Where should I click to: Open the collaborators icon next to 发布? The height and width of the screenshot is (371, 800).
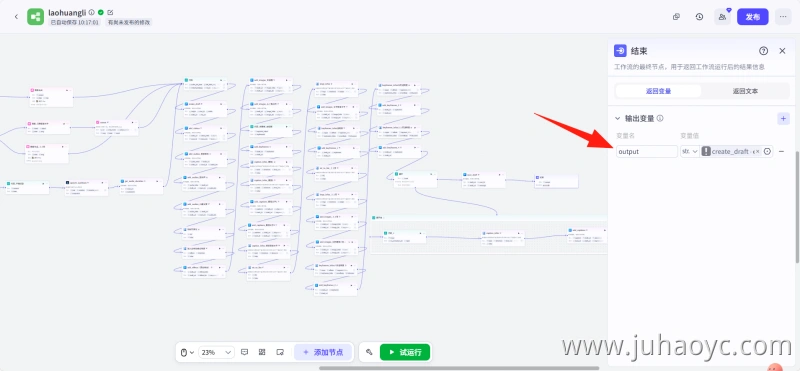tap(722, 17)
